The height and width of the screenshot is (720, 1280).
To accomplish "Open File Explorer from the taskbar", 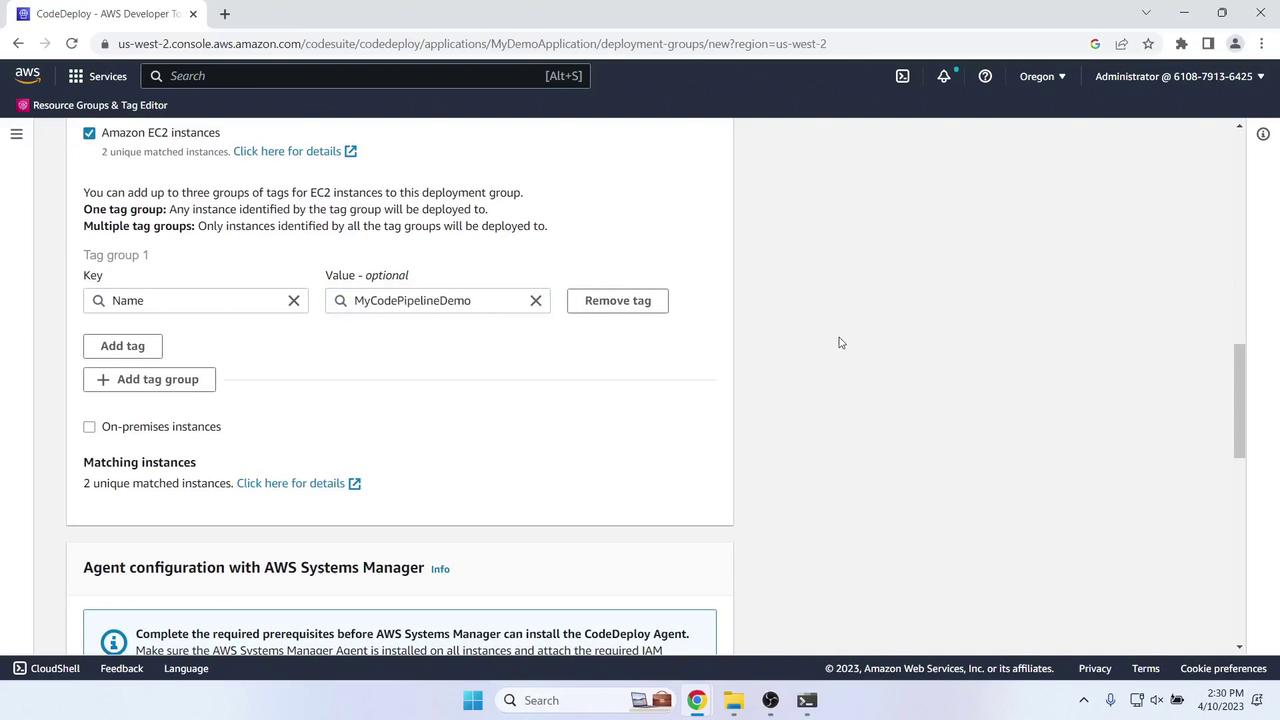I will 734,701.
